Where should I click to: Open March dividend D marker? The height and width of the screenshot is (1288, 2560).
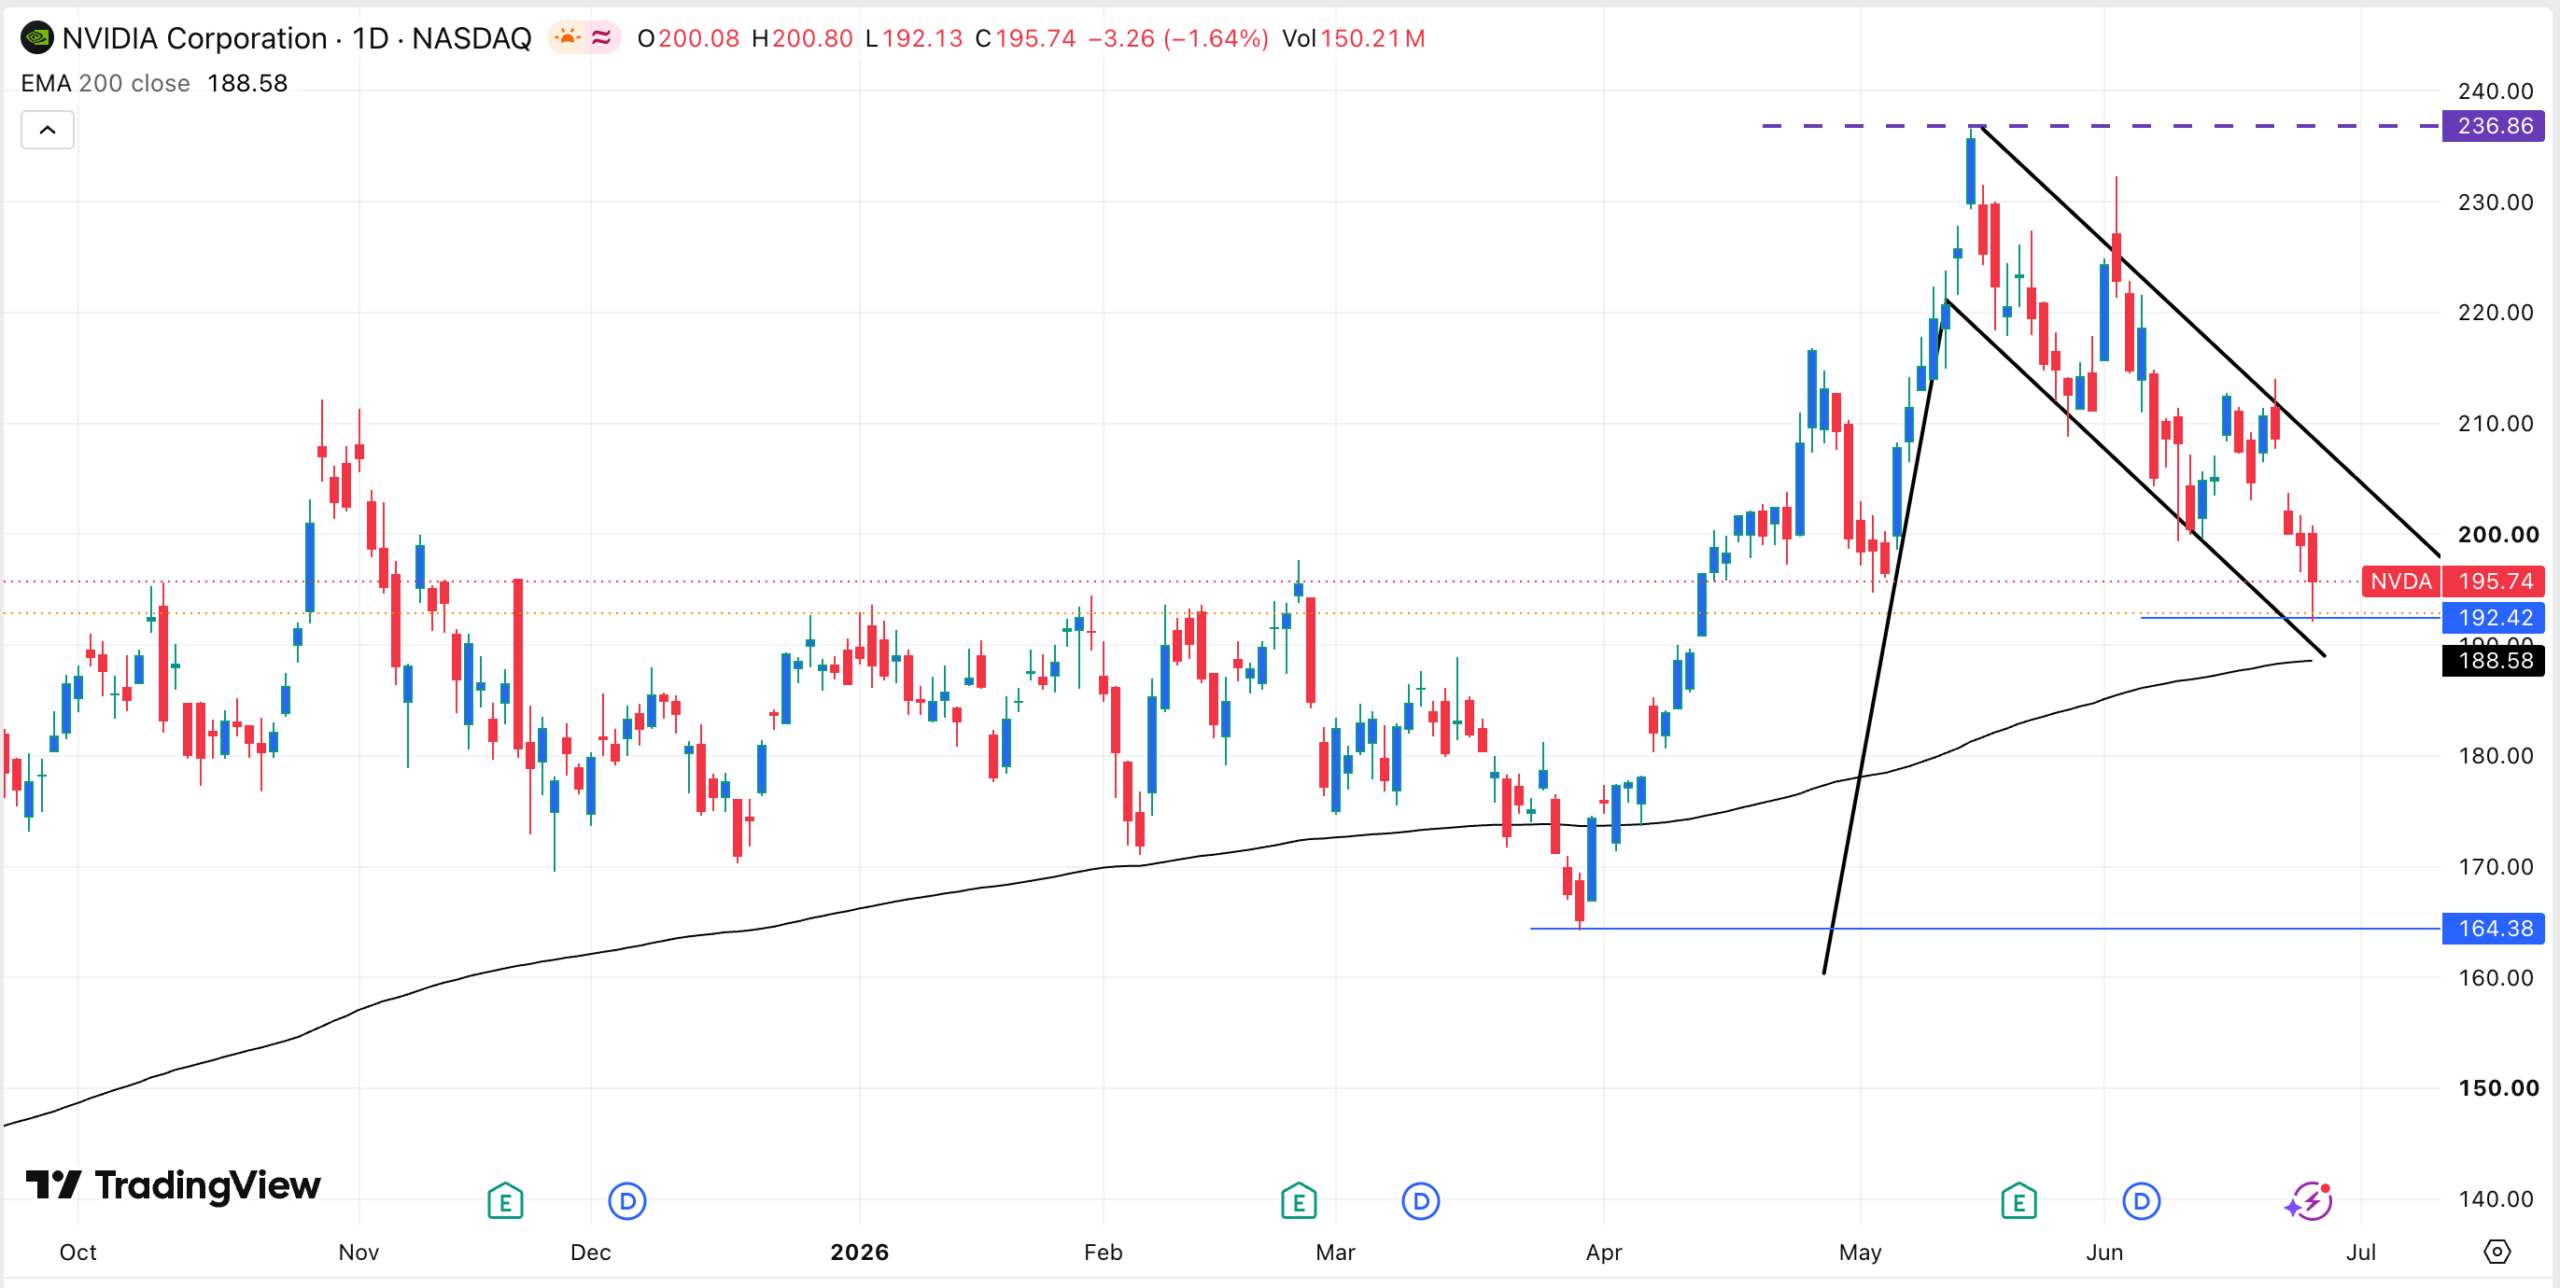coord(1420,1201)
